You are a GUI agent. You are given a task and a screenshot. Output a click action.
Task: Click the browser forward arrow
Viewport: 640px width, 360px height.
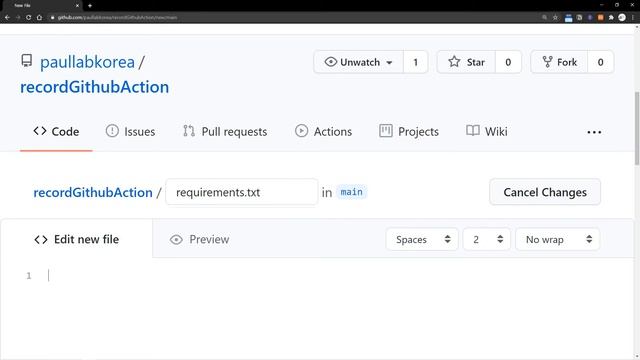click(18, 18)
